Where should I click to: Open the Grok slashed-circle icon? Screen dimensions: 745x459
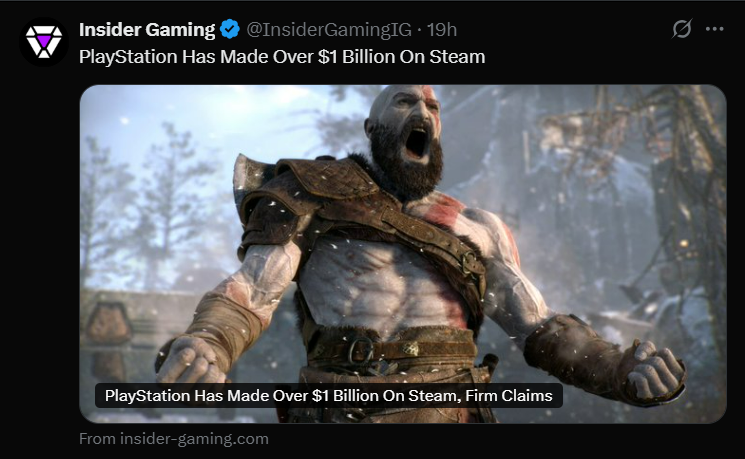681,29
